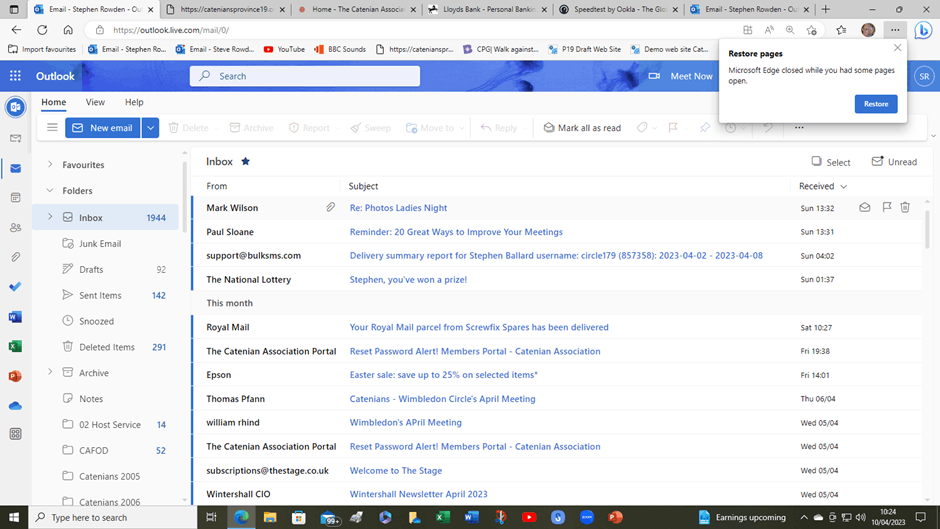
Task: Click Restore in the Restore pages popup
Action: 876,104
